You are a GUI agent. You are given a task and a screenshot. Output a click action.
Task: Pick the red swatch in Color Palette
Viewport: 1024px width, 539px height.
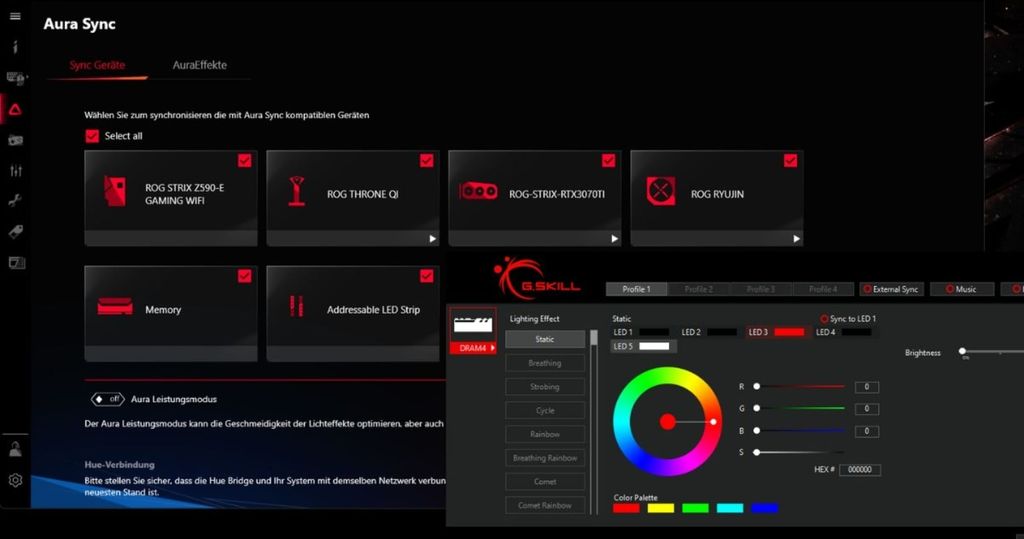point(626,508)
